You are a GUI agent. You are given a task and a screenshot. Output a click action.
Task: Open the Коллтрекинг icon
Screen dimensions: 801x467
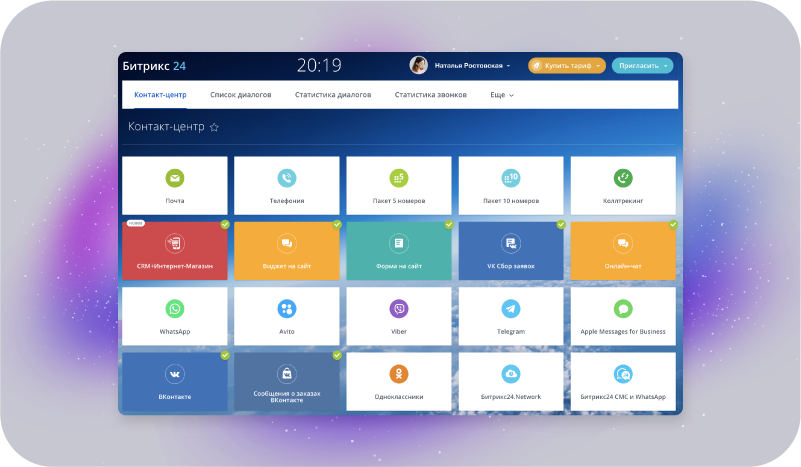(x=623, y=178)
